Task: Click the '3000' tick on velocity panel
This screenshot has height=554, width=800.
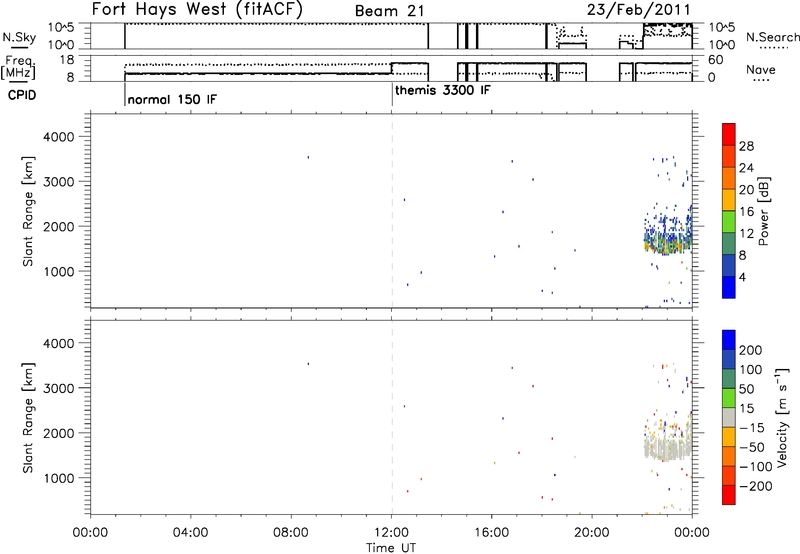Action: point(59,388)
